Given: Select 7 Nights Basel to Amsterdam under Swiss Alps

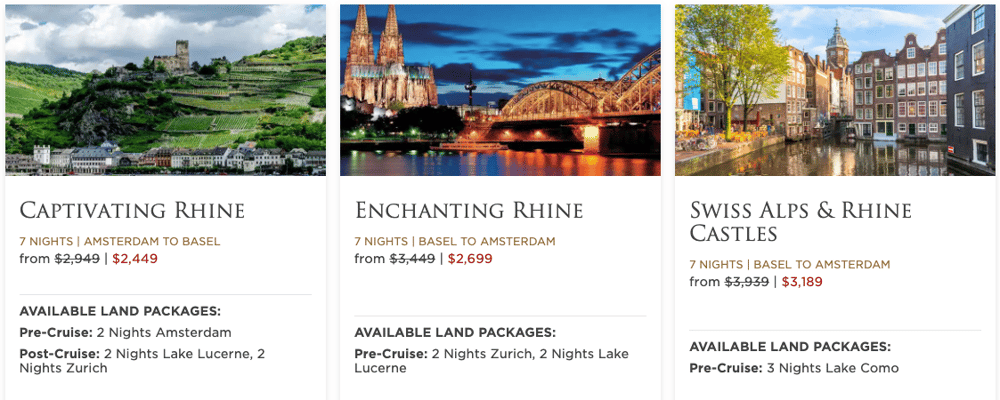Looking at the screenshot, I should pos(790,265).
